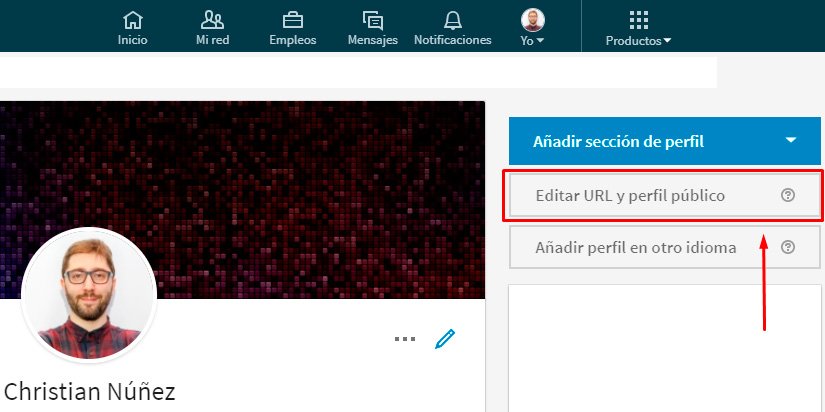Open the three-dot more options icon

(404, 339)
